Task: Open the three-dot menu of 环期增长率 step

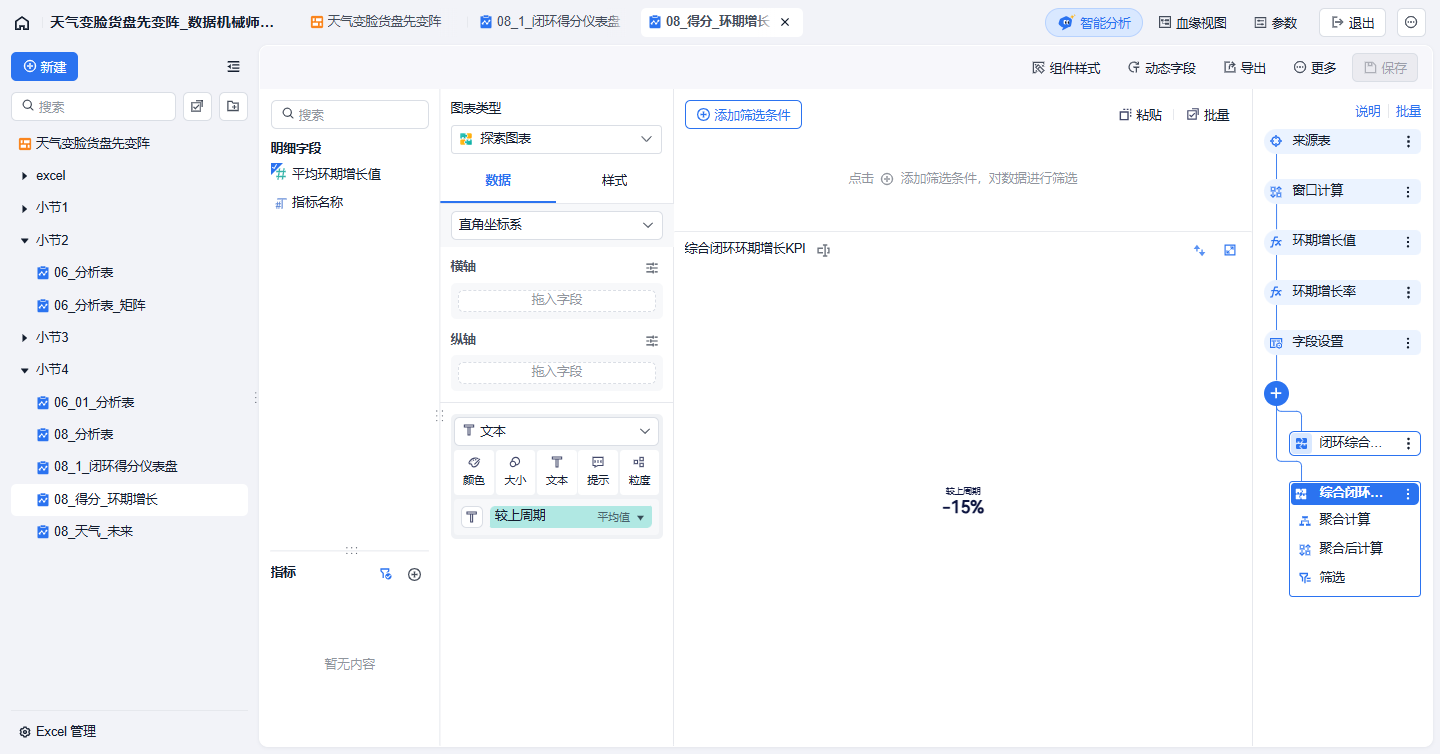Action: coord(1408,292)
